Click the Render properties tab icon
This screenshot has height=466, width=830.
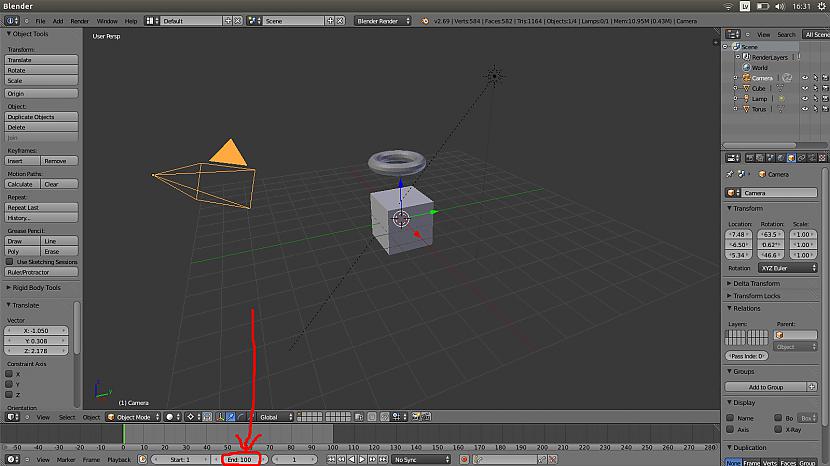[x=750, y=158]
